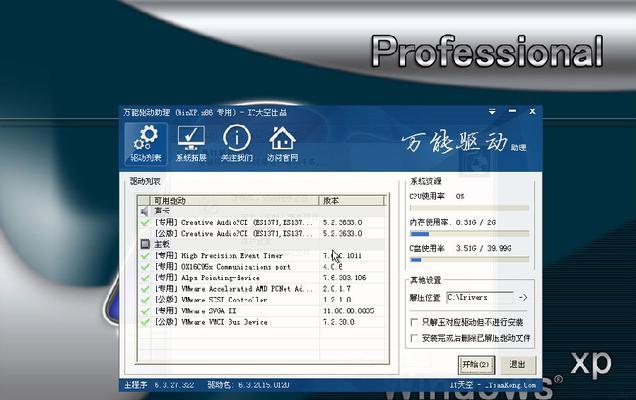Click the 解压位置 C:\Drivers path field
Viewport: 636px width, 400px height.
click(479, 297)
